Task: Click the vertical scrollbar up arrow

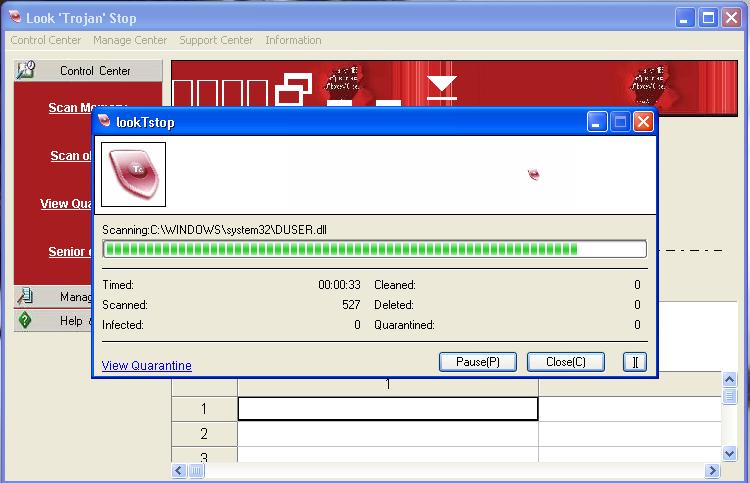Action: (729, 380)
